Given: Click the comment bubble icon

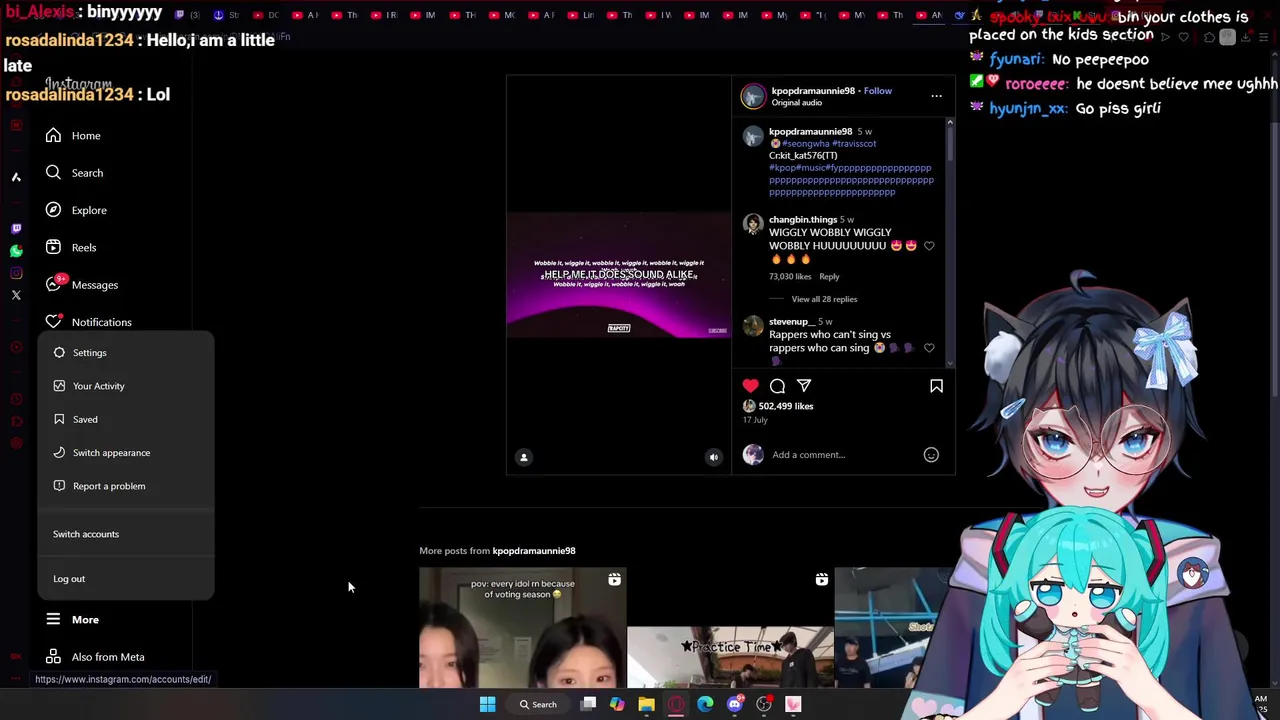Looking at the screenshot, I should 777,386.
